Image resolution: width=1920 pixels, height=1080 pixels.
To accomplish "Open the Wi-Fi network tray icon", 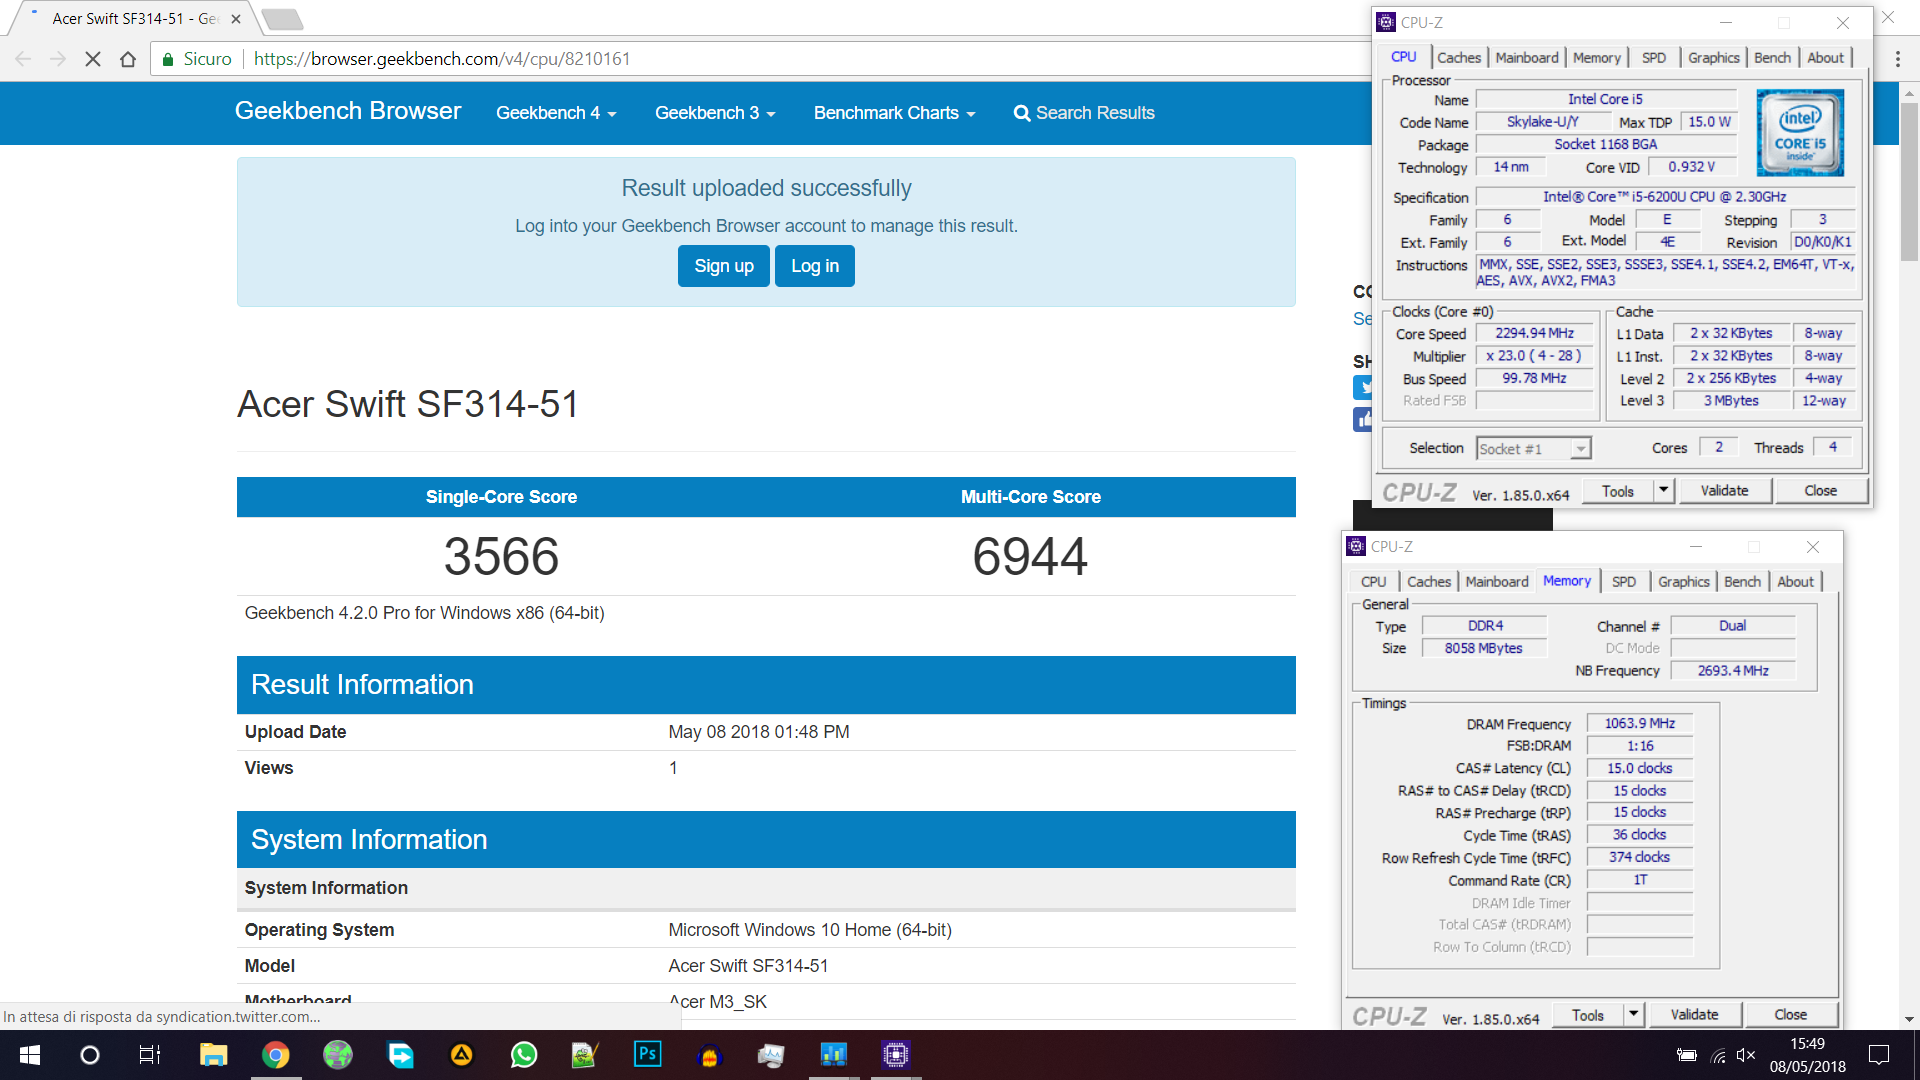I will tap(1718, 1055).
